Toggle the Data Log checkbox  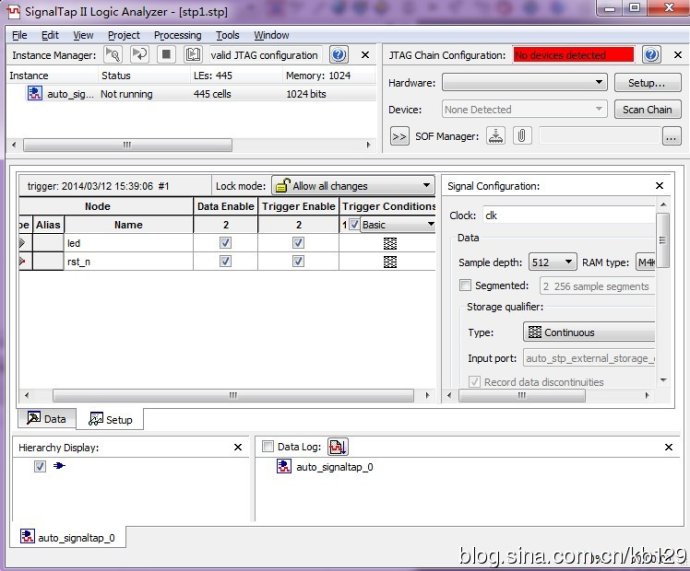tap(268, 447)
